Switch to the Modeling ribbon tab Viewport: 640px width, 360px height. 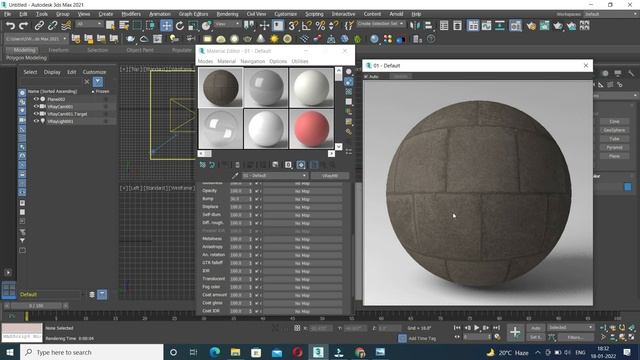pos(24,50)
